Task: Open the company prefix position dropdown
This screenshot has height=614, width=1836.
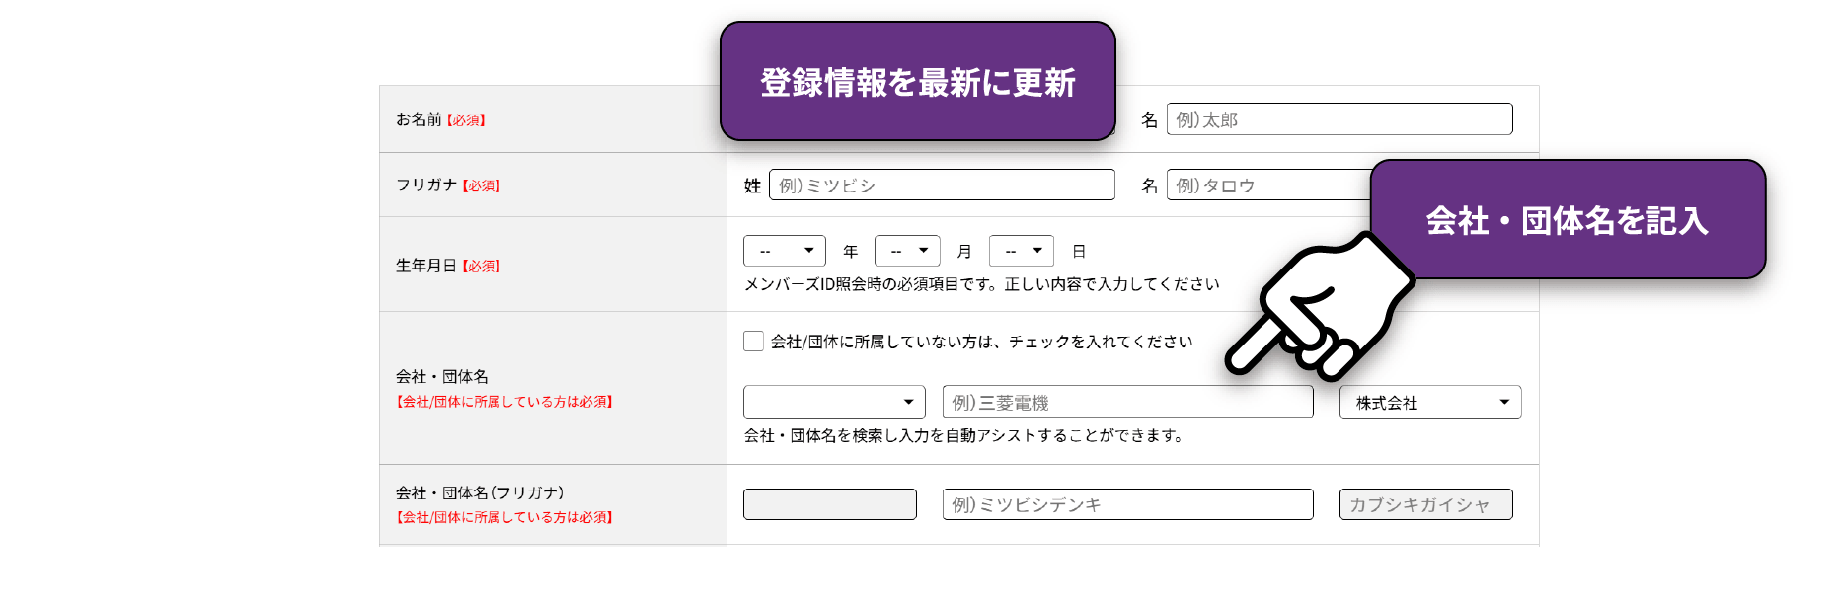Action: [x=834, y=402]
